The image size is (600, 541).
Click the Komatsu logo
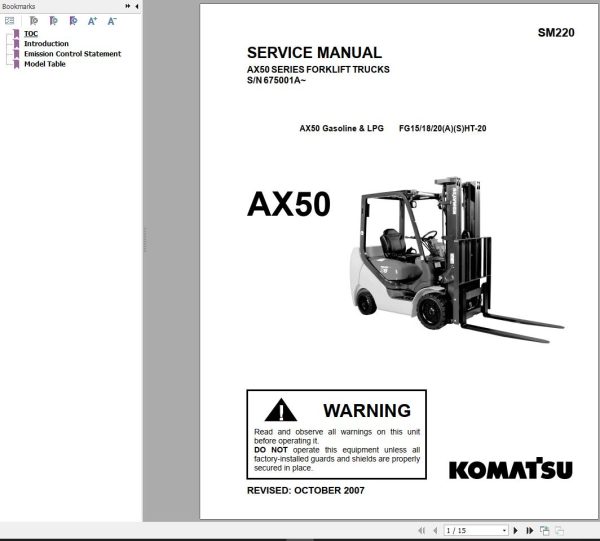(511, 468)
